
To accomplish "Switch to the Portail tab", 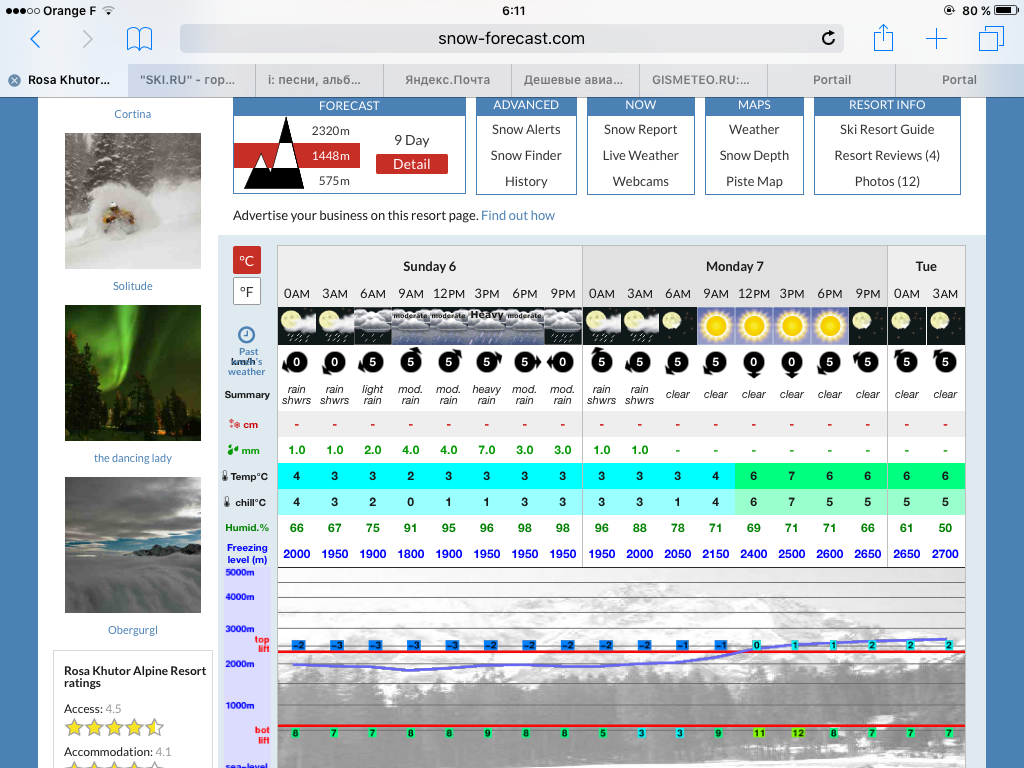I will 831,80.
